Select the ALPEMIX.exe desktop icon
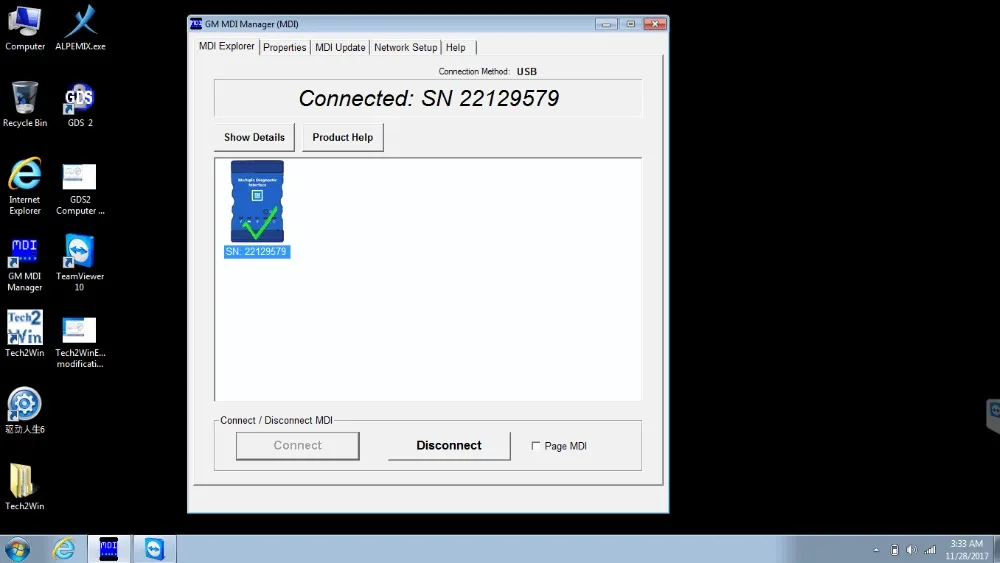The height and width of the screenshot is (563, 1000). [80, 27]
